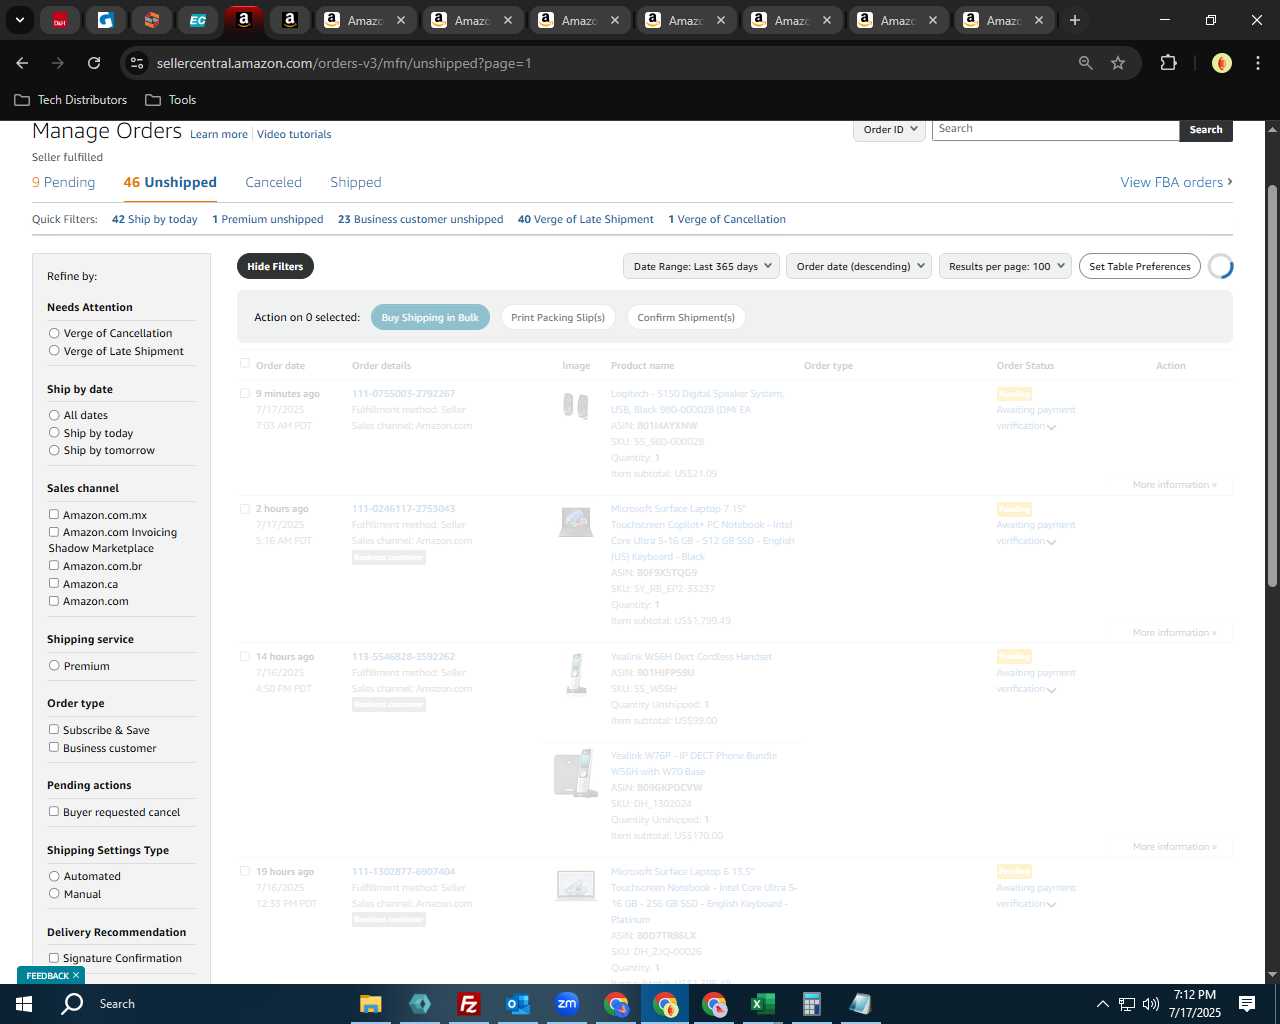Switch to the 46 Unshipped tab

click(170, 182)
